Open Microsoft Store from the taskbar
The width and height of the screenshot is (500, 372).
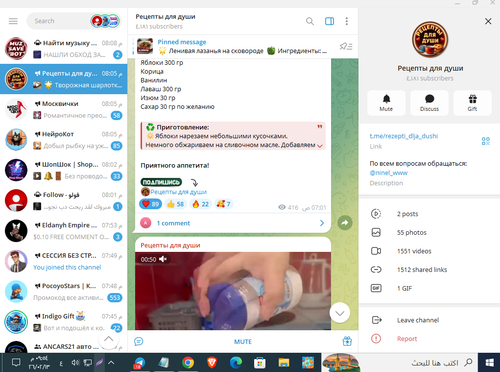(260, 363)
